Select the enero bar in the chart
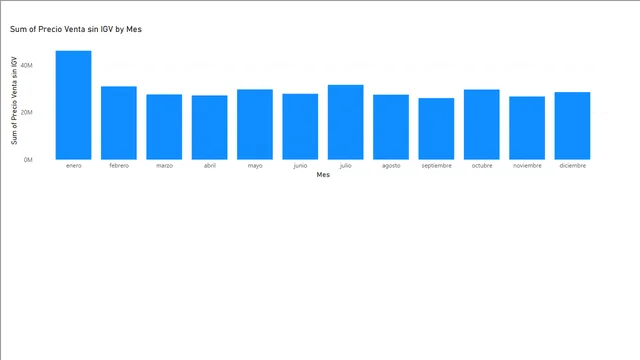The width and height of the screenshot is (640, 360). pyautogui.click(x=73, y=105)
